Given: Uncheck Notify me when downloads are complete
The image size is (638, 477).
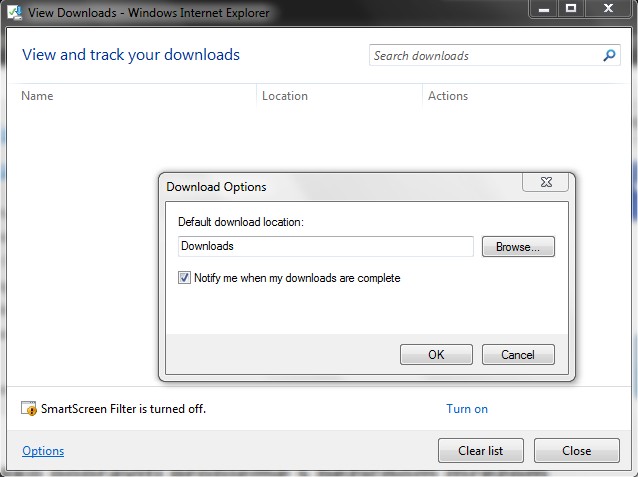Looking at the screenshot, I should point(184,278).
